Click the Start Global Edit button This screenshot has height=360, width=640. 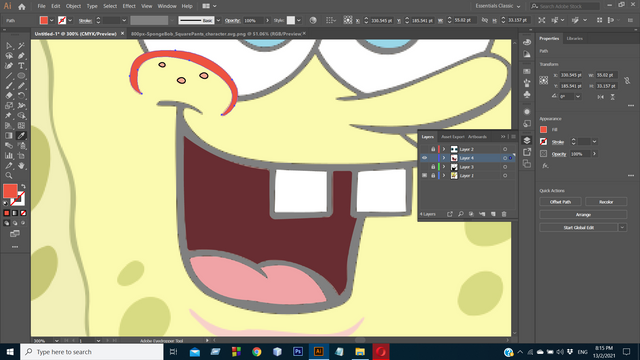click(x=578, y=227)
